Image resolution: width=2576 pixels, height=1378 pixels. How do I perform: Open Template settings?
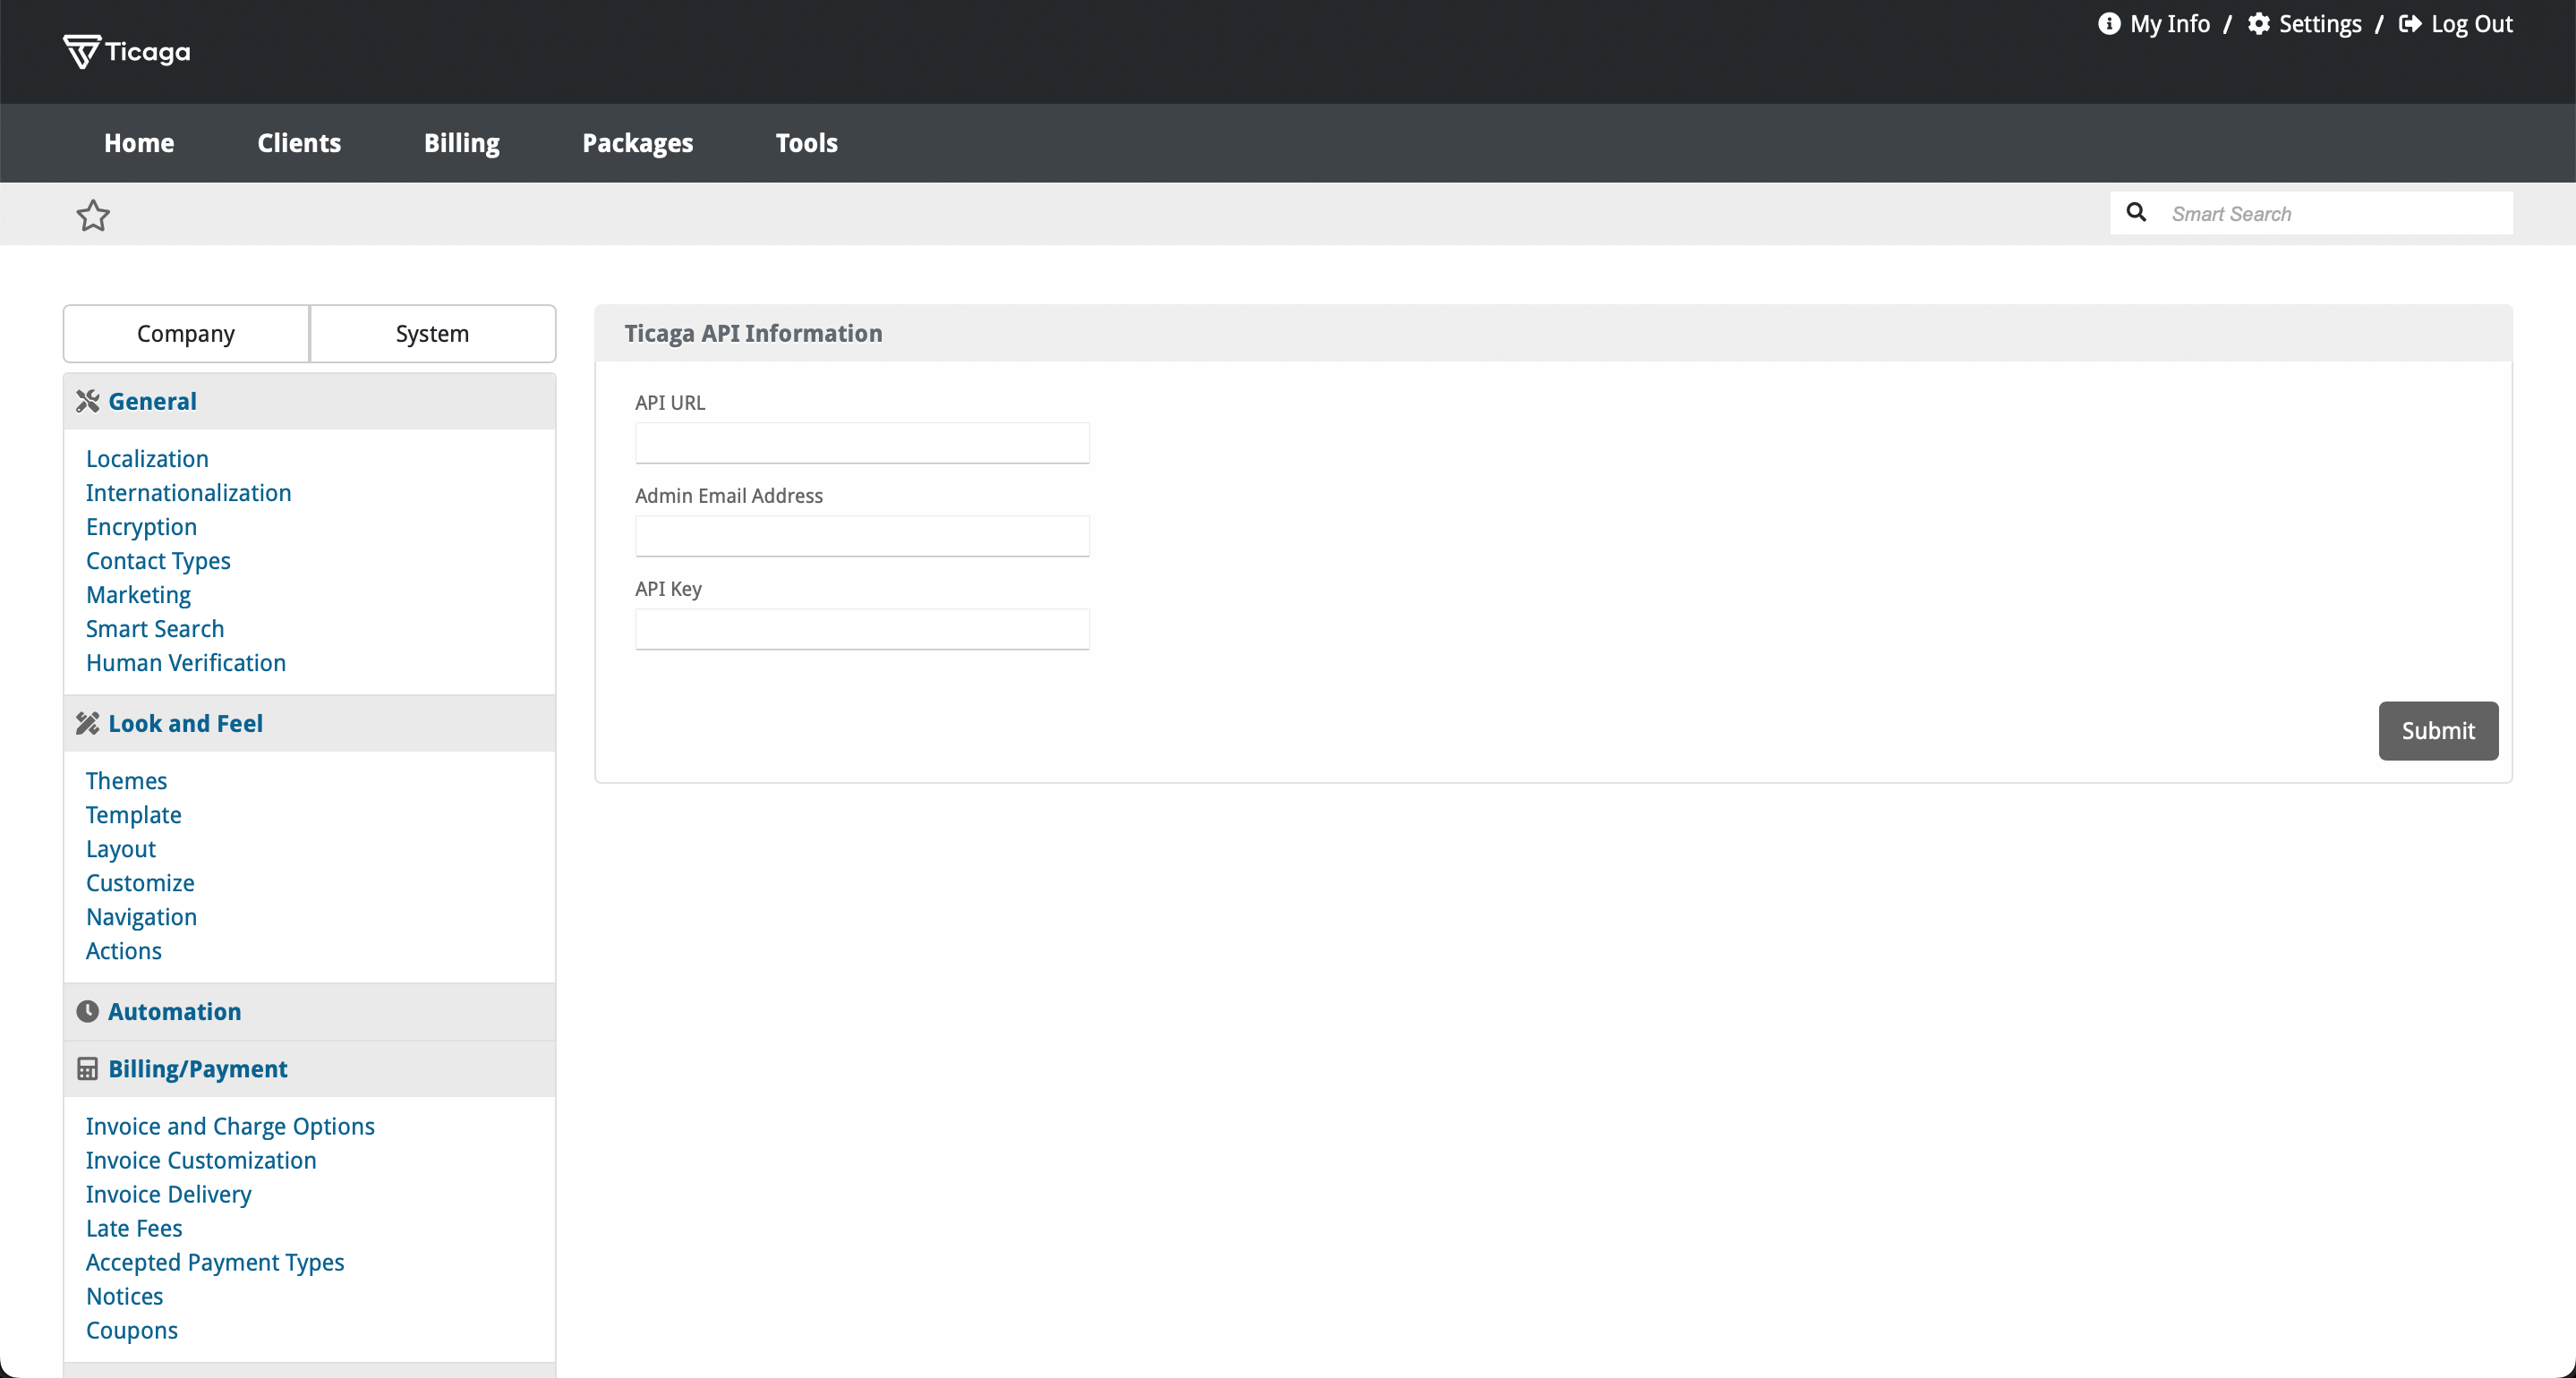tap(133, 815)
